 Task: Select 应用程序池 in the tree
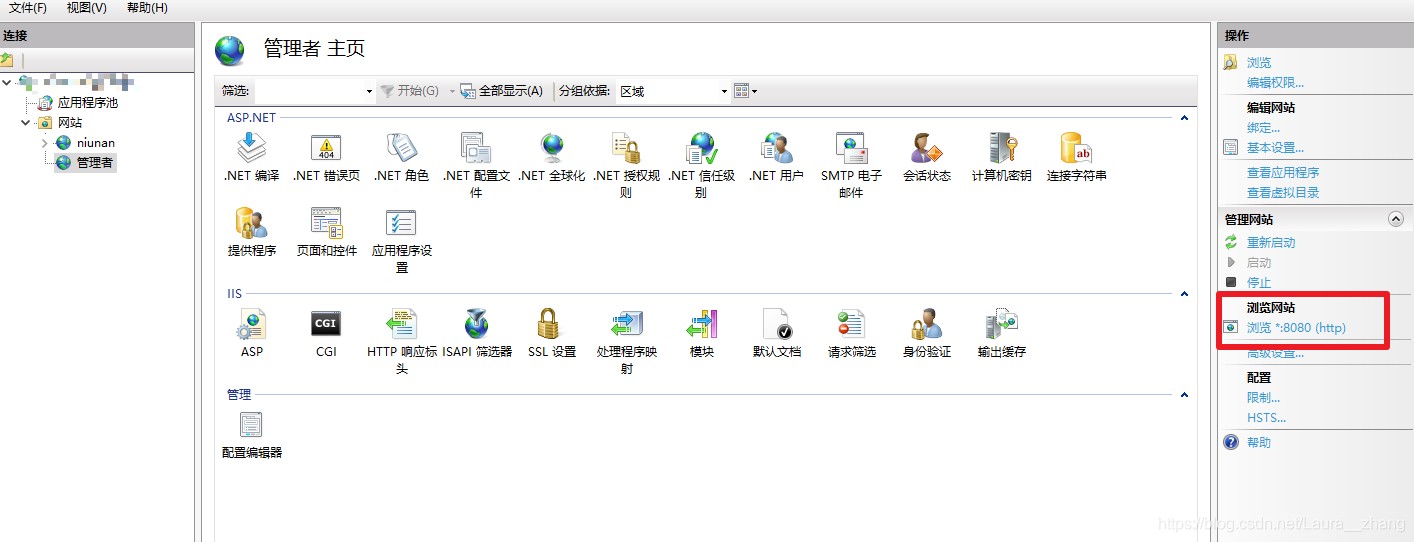(87, 102)
